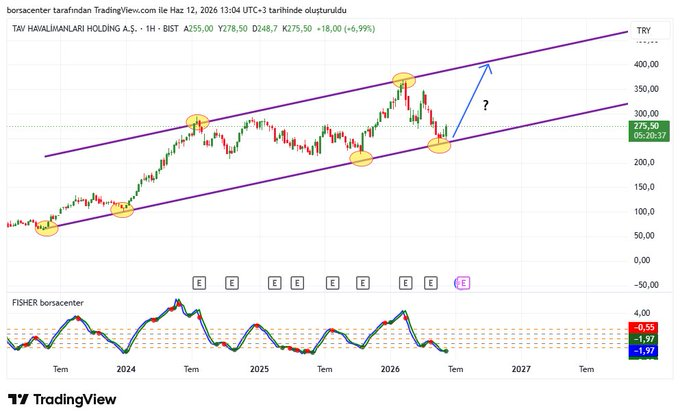
Task: Open the leftmost gray E earnings marker
Action: coord(199,283)
